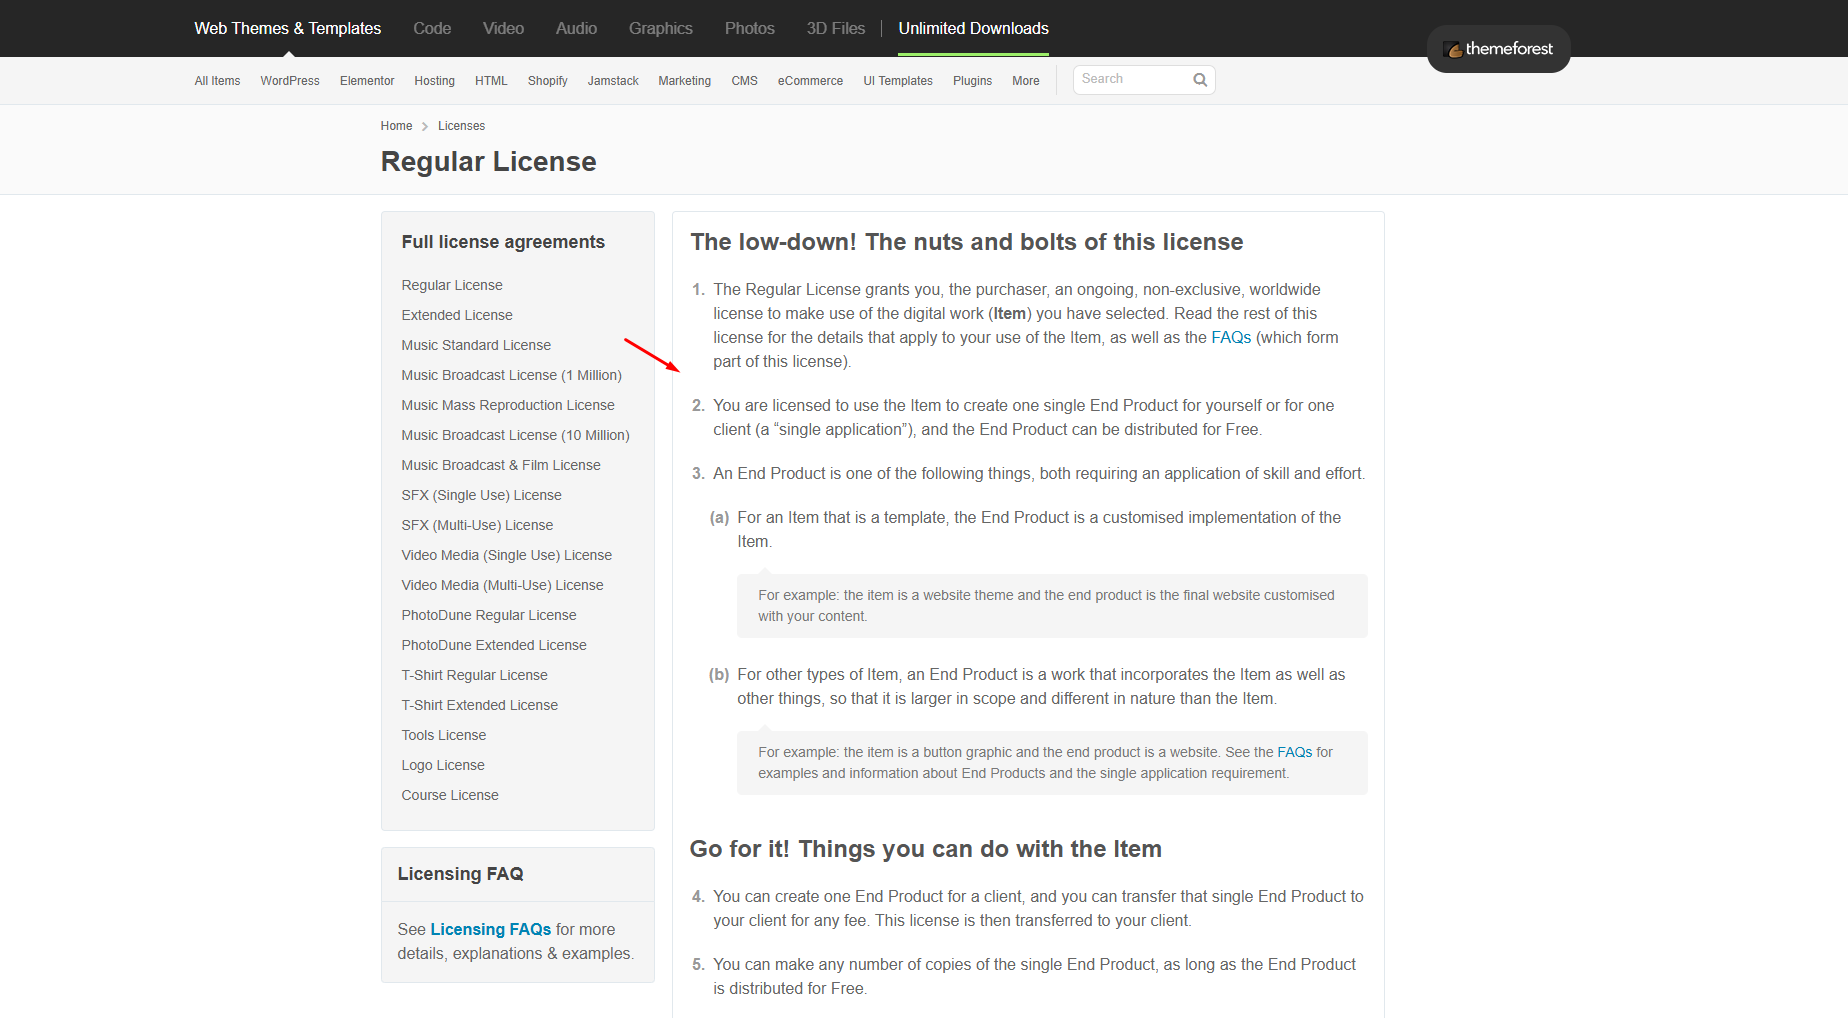Switch to the Graphics marketplace tab
The image size is (1848, 1018).
coord(660,28)
